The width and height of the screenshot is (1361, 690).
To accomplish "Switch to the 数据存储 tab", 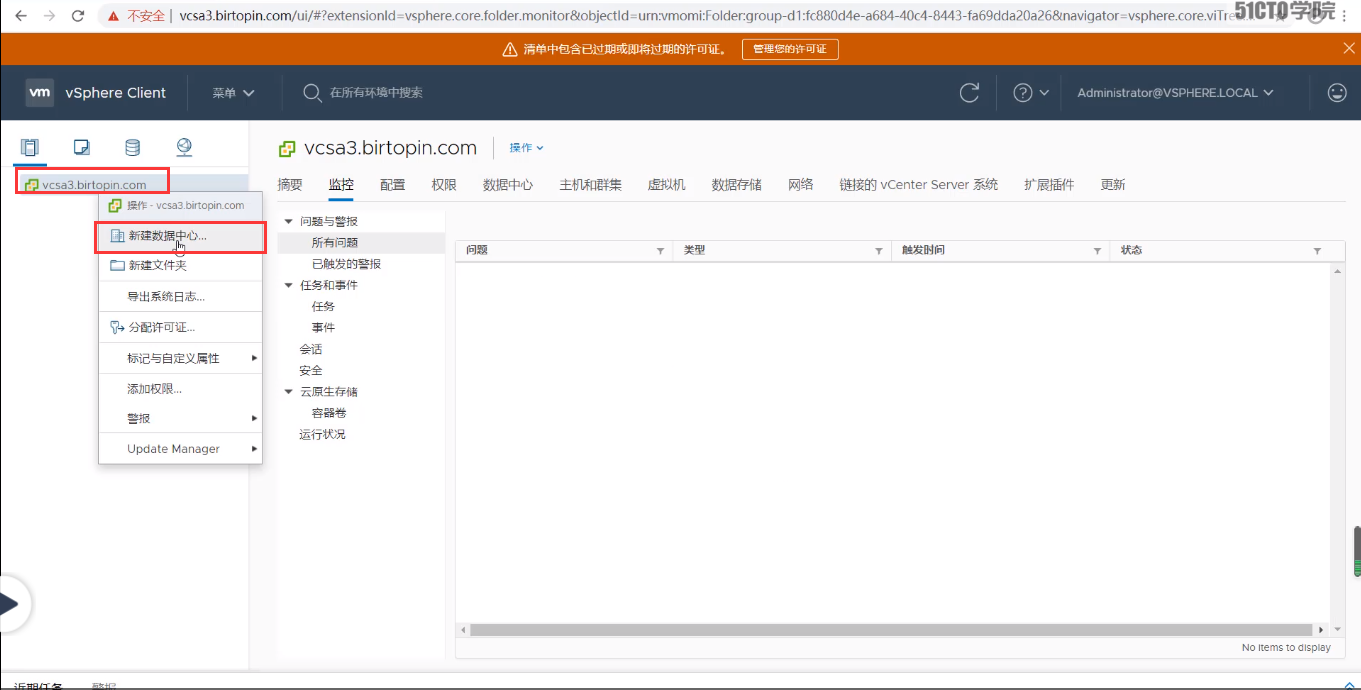I will click(737, 185).
